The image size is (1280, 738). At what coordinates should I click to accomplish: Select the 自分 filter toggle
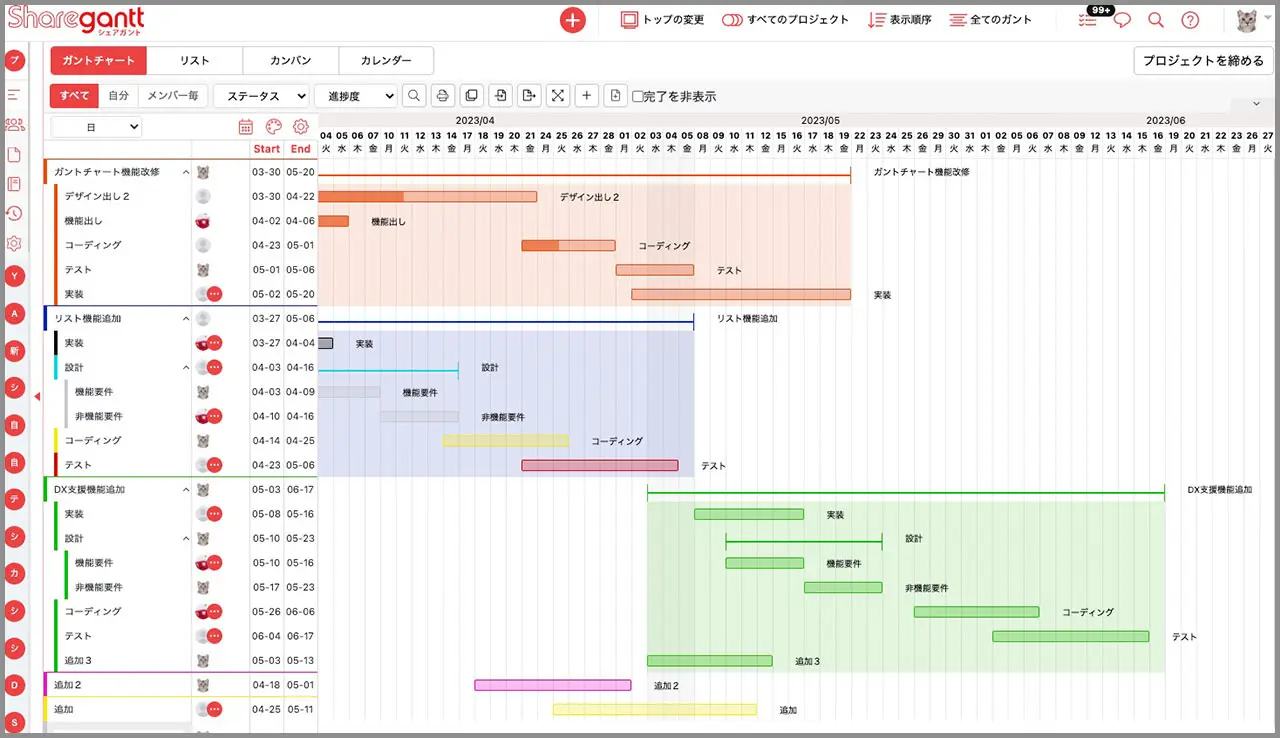[119, 96]
